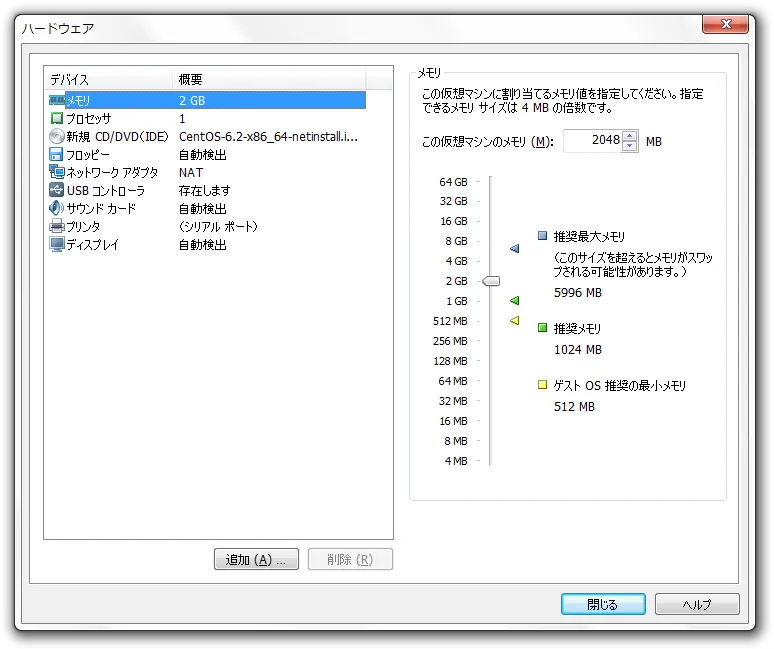
Task: Click the サウンド カード speaker icon
Action: [56, 208]
